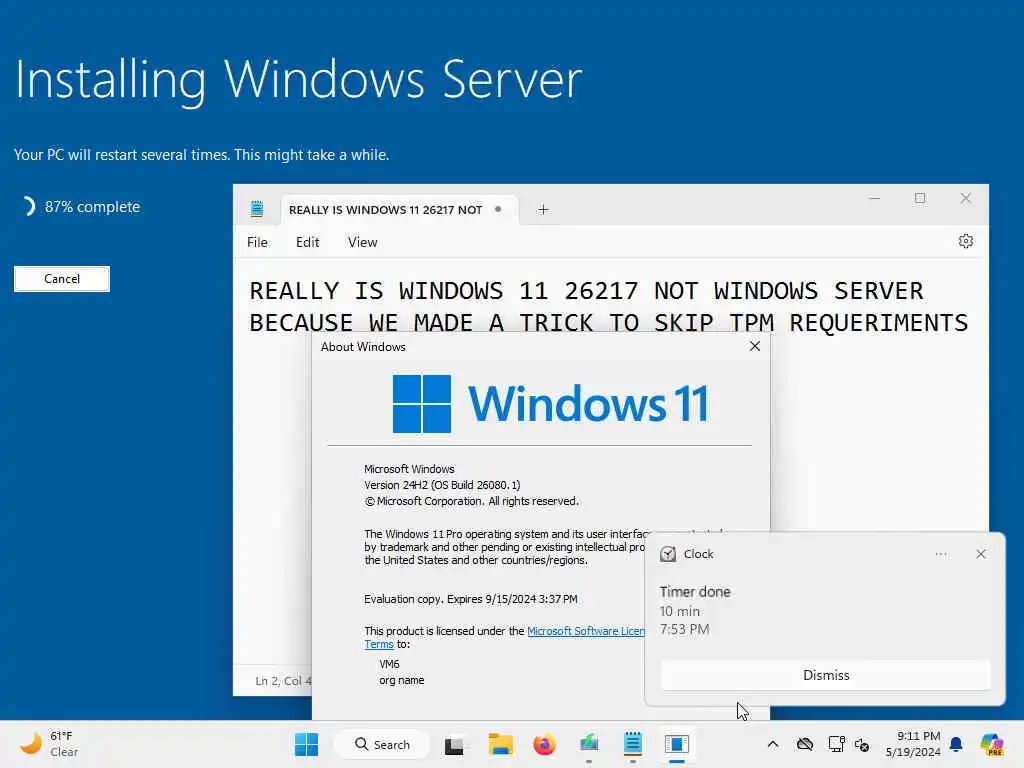
Task: Open File Explorer from taskbar
Action: (x=500, y=744)
